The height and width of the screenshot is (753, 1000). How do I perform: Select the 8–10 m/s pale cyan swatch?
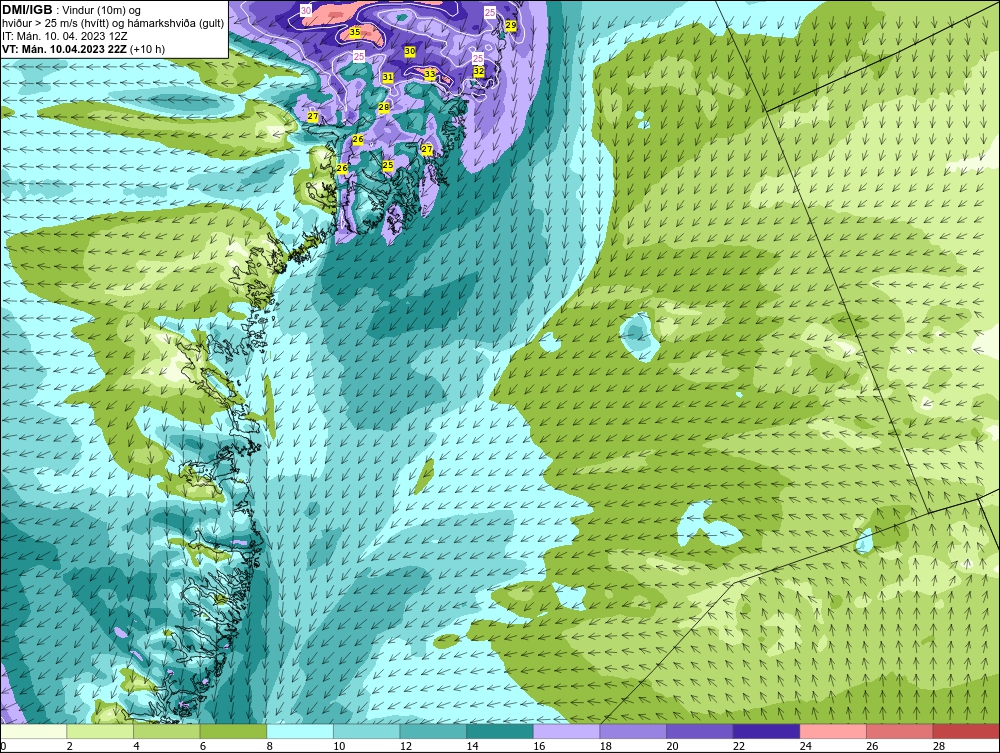[x=300, y=731]
